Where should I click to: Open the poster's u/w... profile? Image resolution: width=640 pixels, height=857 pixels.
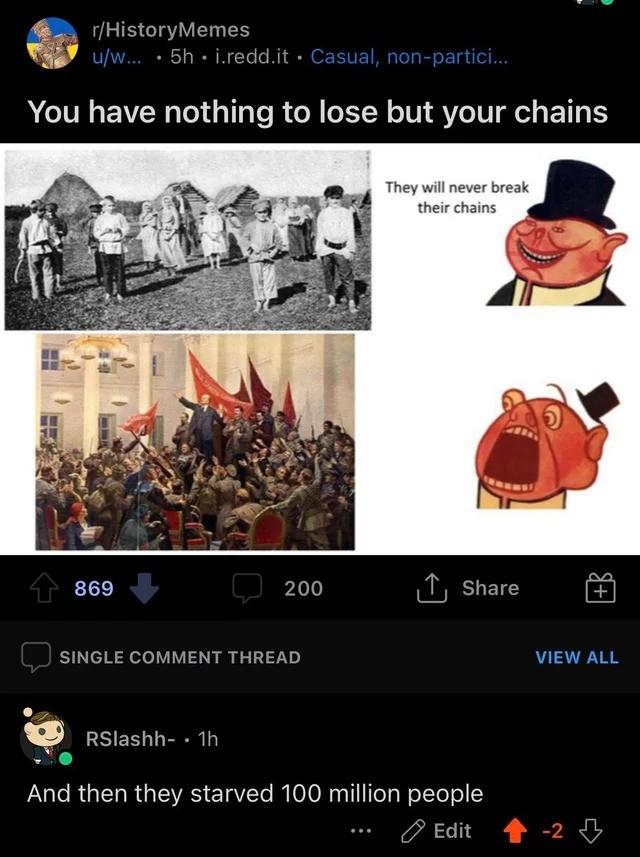(x=116, y=57)
